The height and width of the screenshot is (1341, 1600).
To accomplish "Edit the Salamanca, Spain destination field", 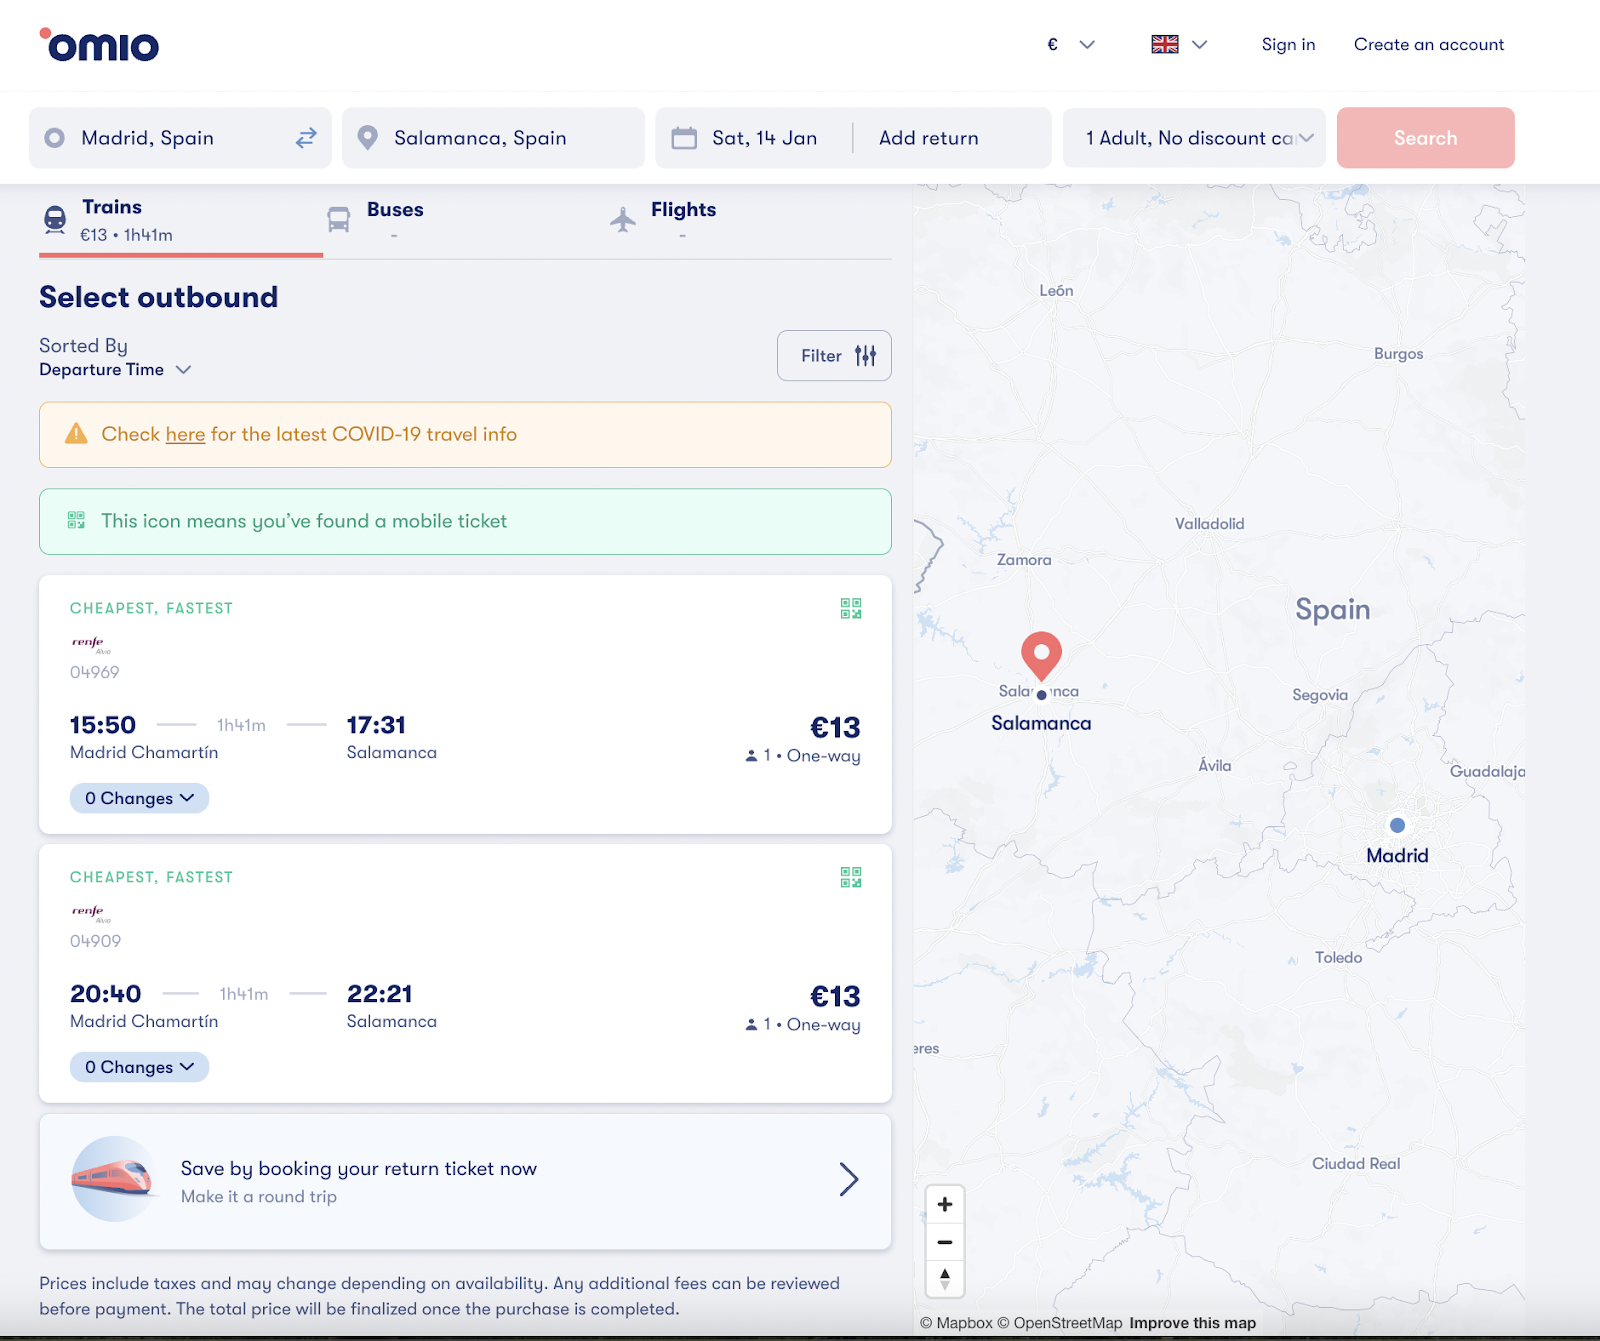I will point(493,138).
